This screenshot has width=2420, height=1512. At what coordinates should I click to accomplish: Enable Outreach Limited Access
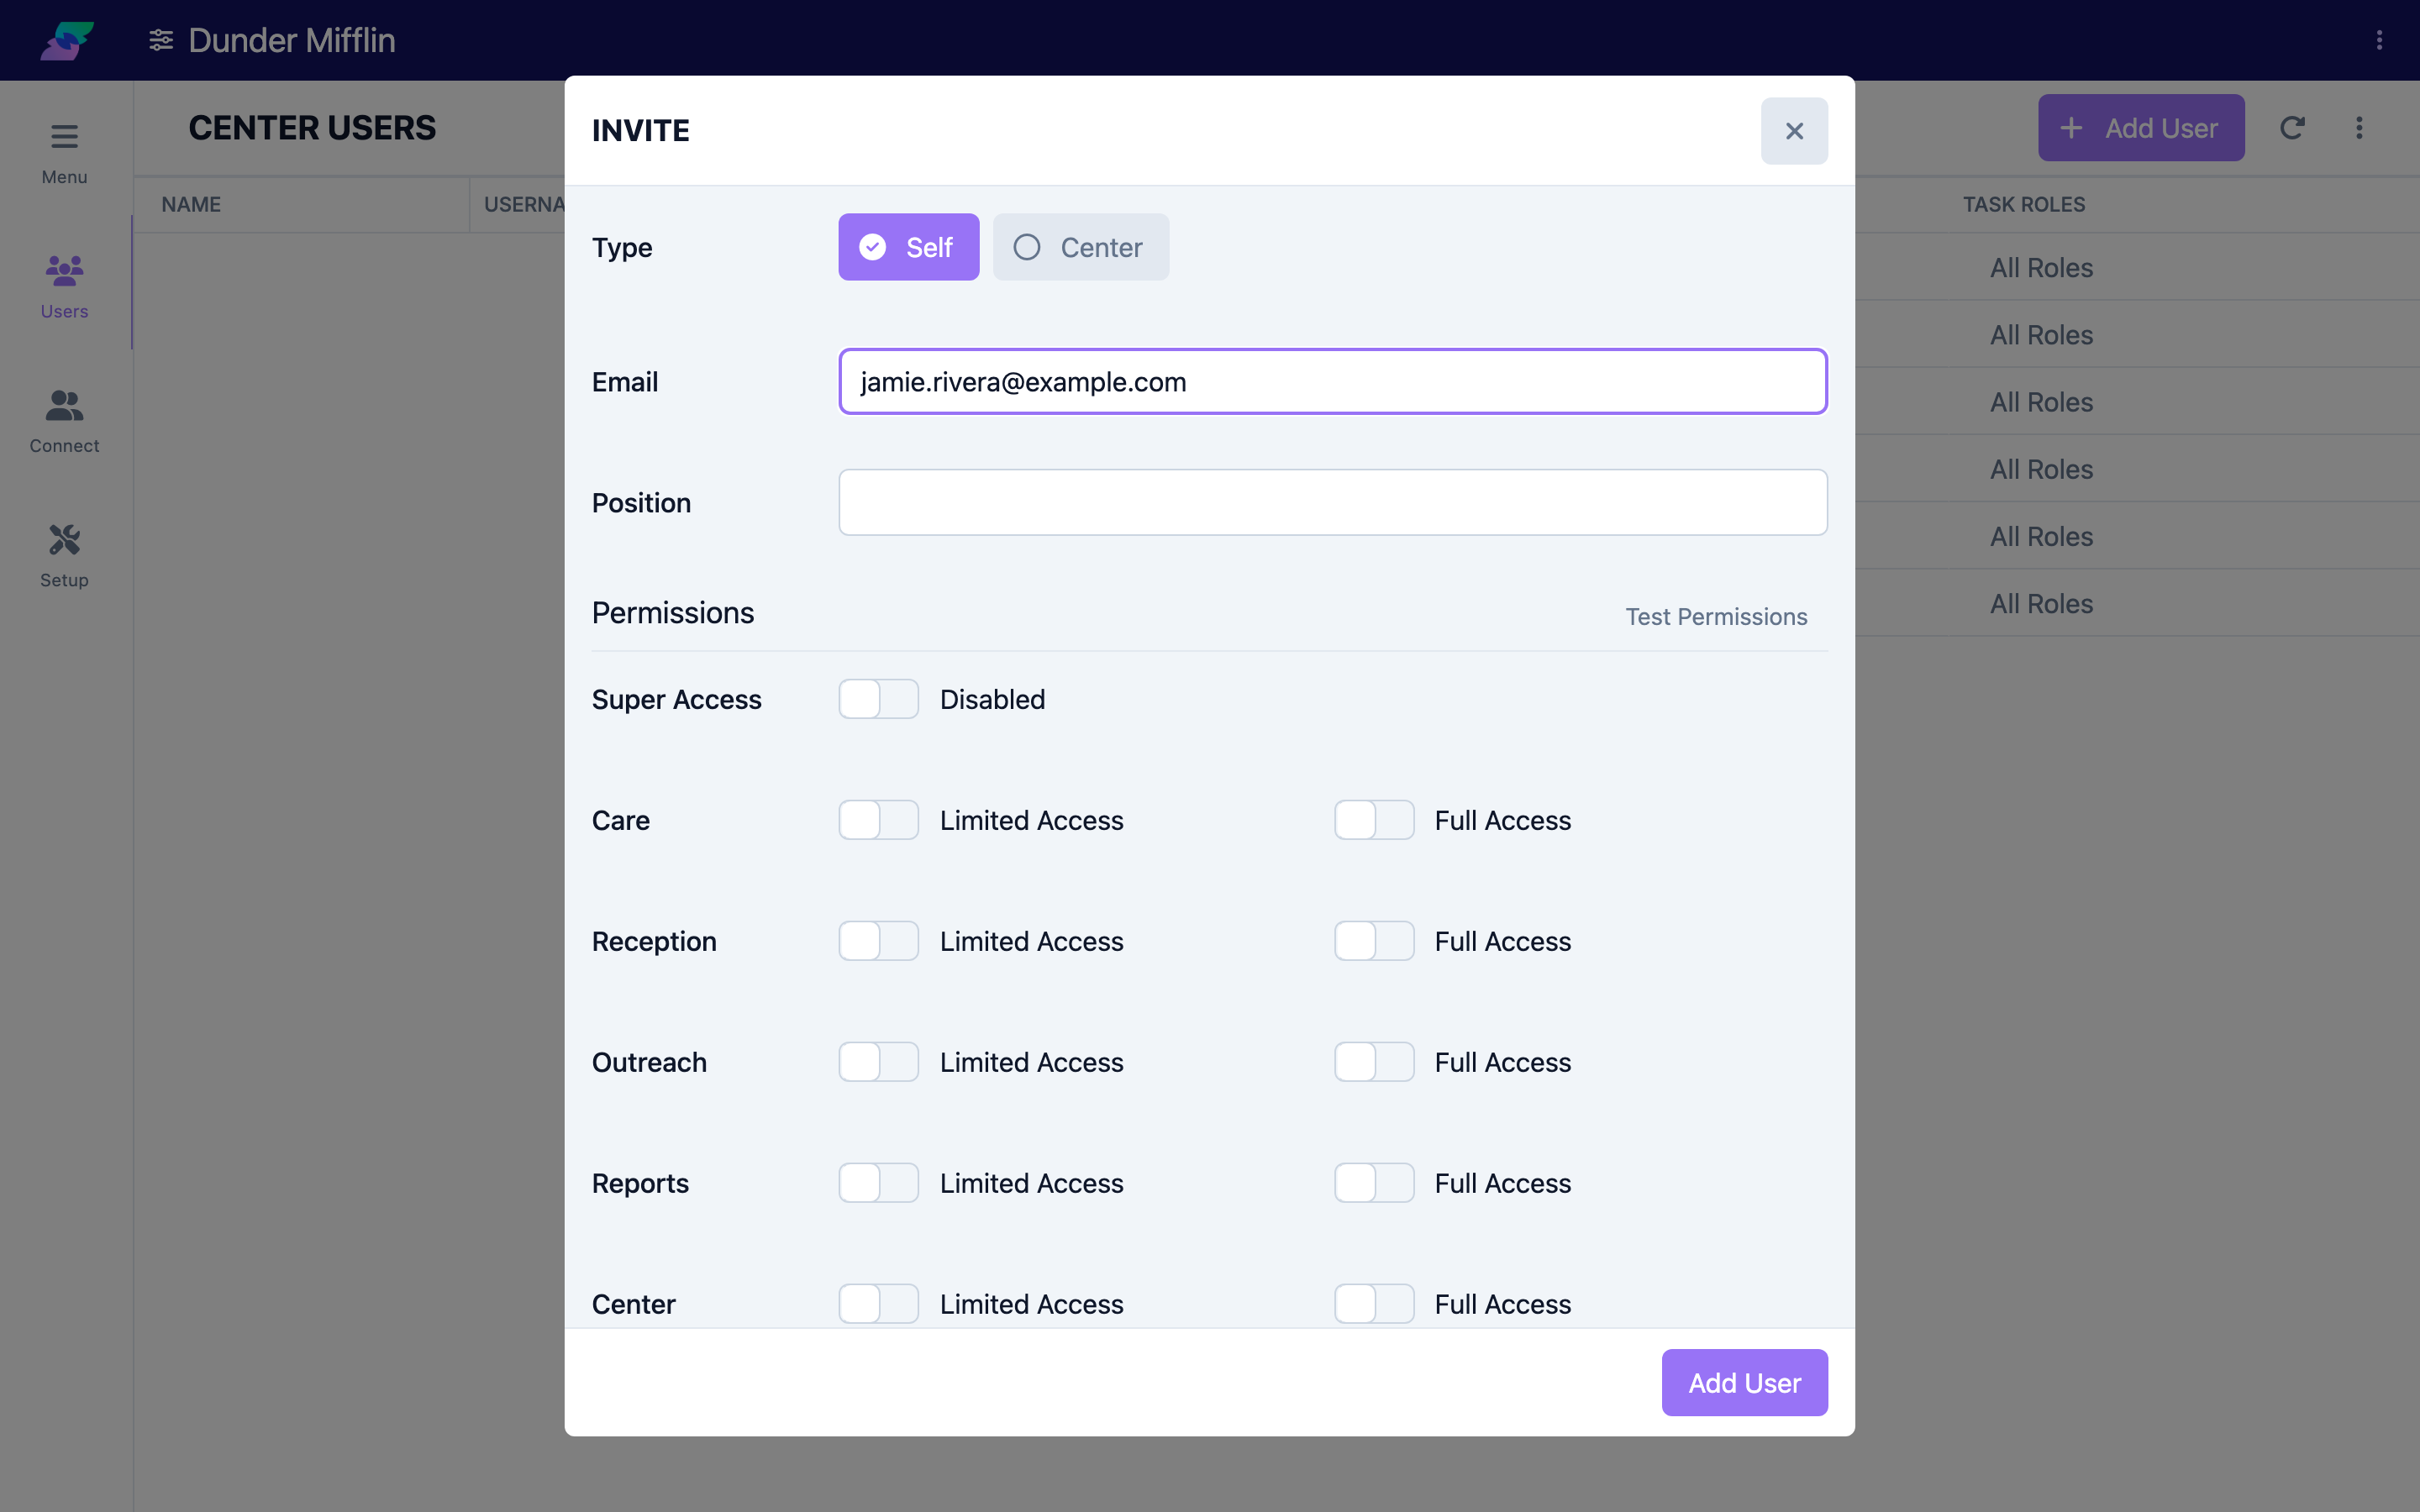coord(878,1062)
